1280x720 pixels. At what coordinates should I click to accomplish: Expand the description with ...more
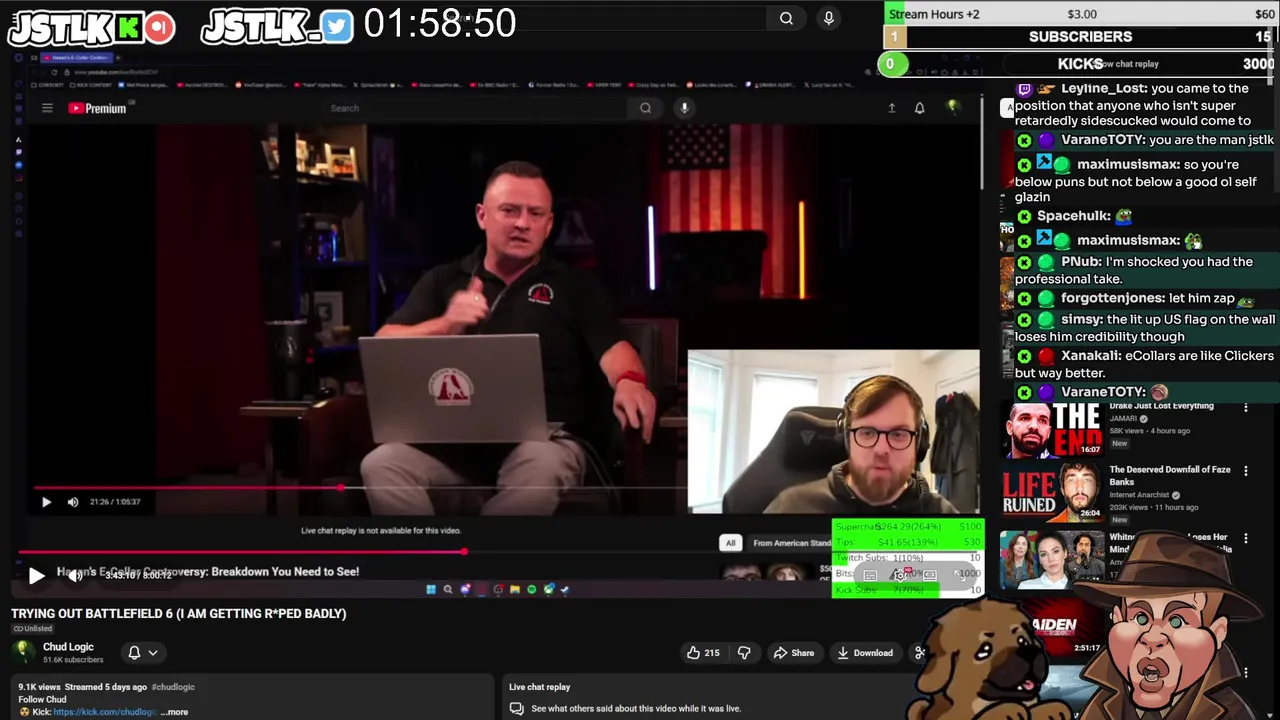[175, 712]
